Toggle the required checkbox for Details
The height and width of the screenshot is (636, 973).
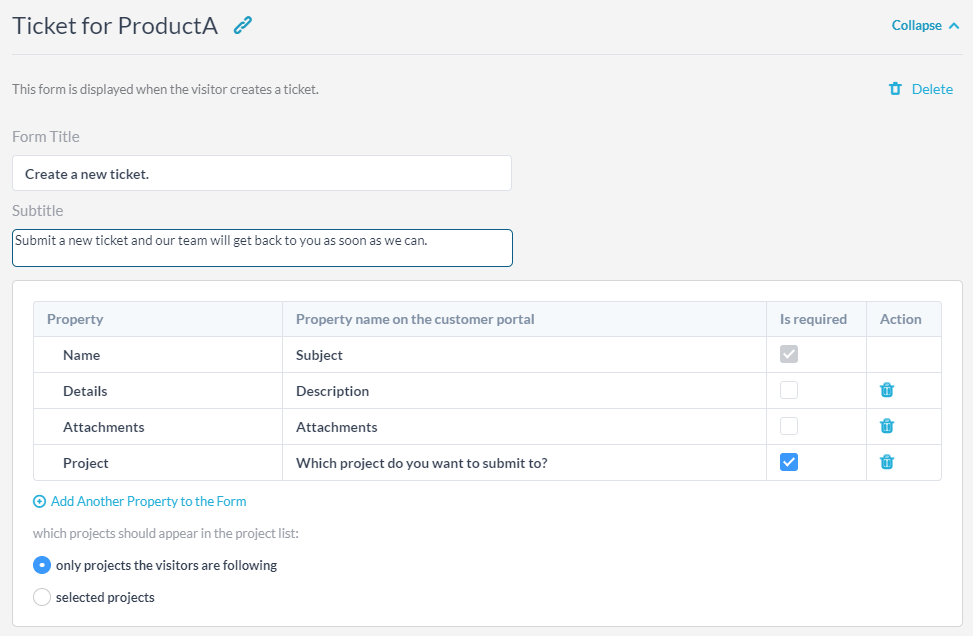[789, 390]
